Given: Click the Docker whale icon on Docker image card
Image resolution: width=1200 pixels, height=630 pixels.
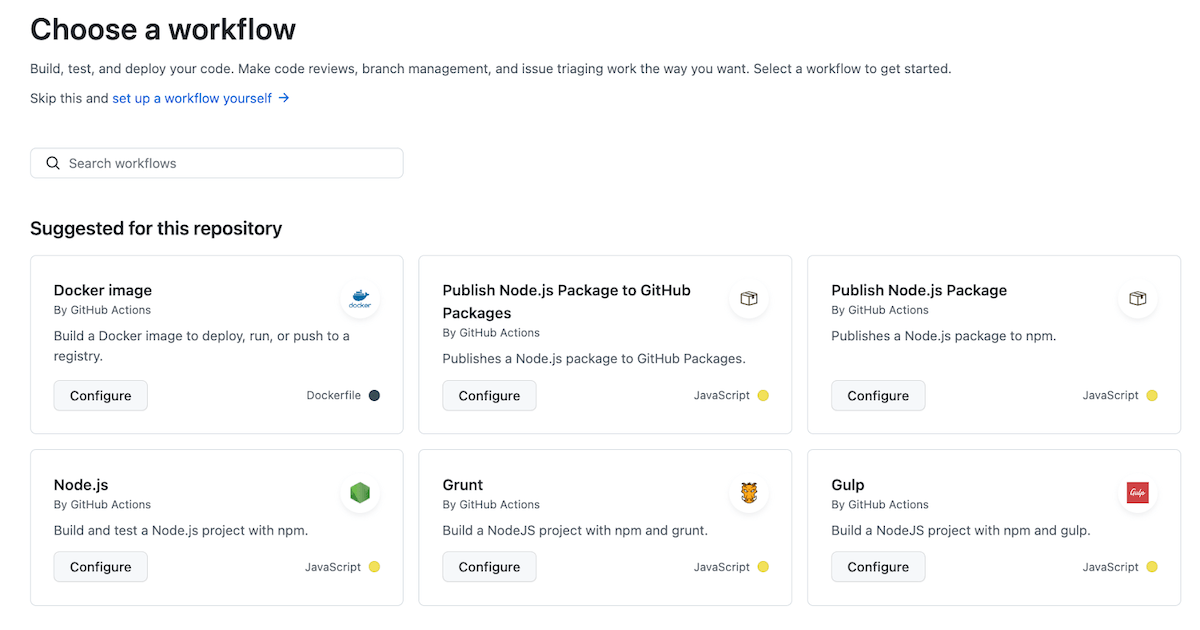Looking at the screenshot, I should [360, 298].
